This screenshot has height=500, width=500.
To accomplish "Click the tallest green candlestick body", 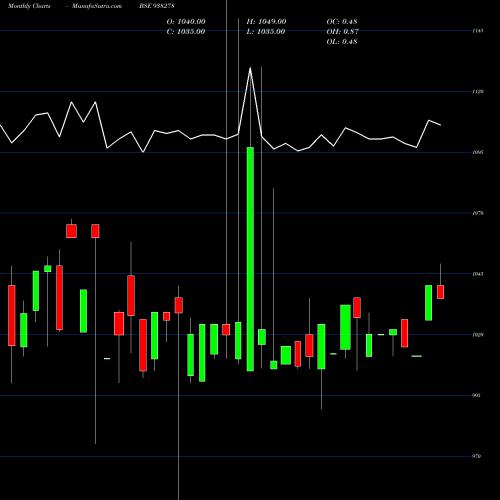I will [x=250, y=259].
